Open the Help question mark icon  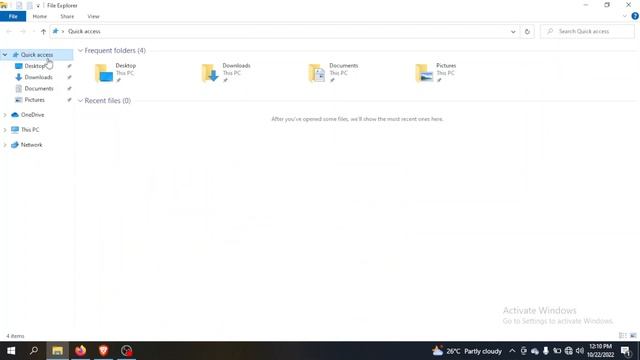[x=635, y=16]
